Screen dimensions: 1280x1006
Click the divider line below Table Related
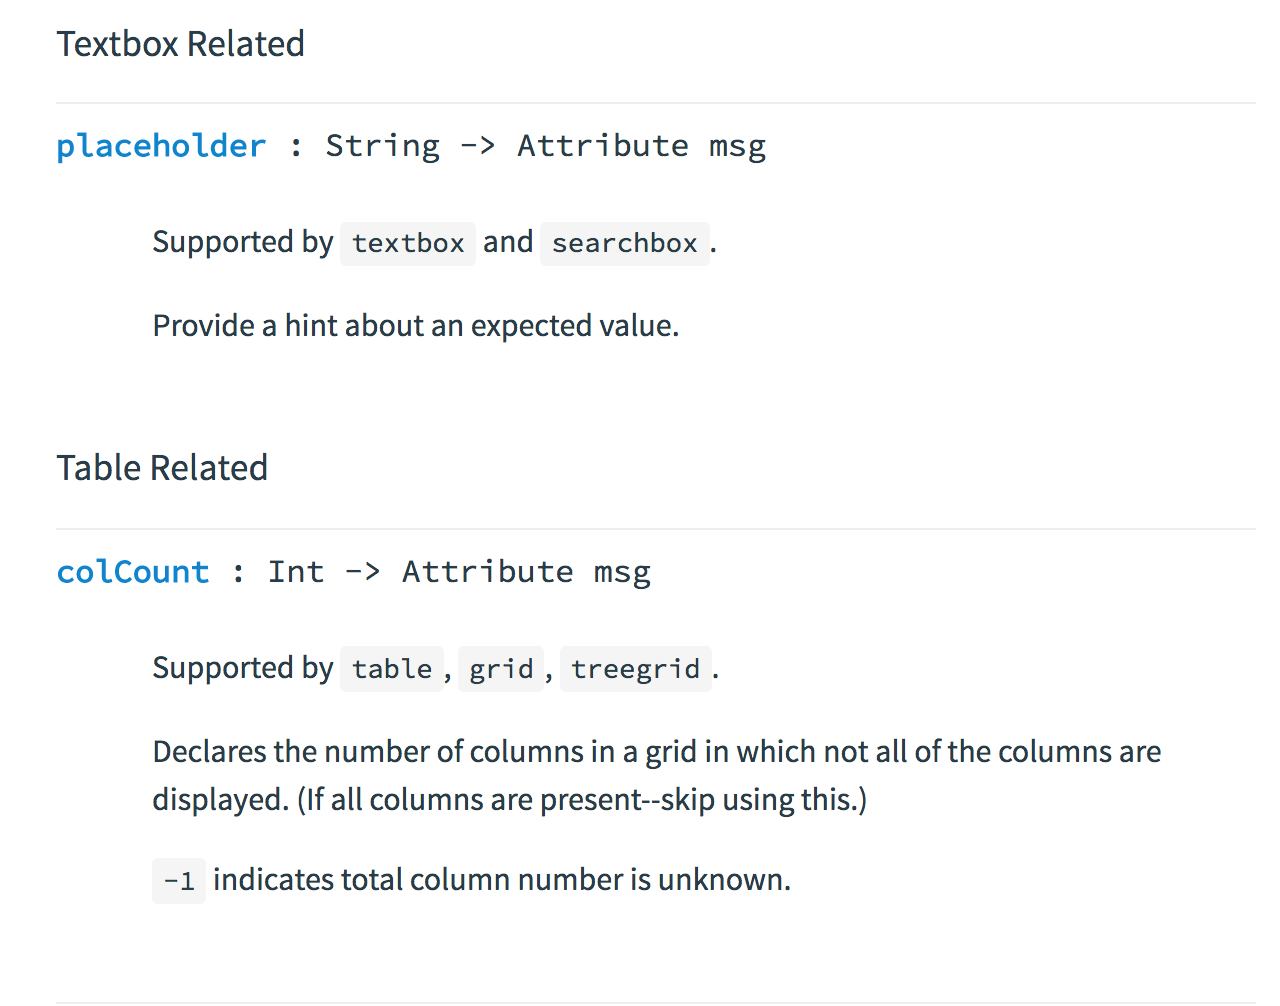pyautogui.click(x=656, y=529)
